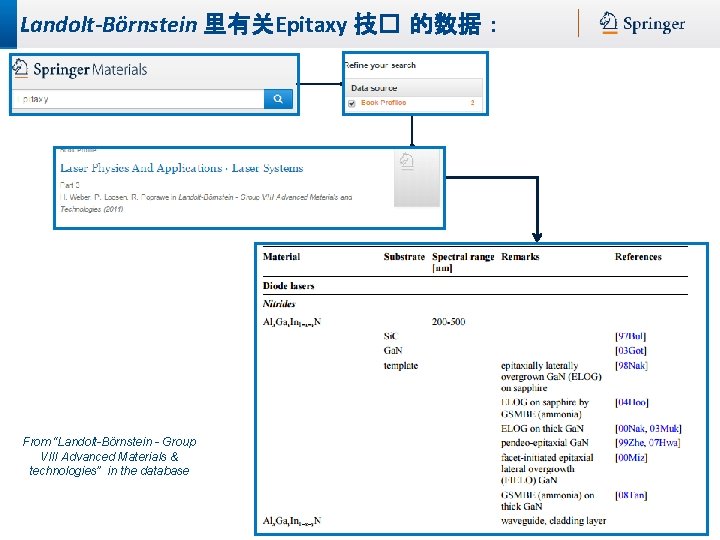Image resolution: width=720 pixels, height=540 pixels.
Task: Click the italic Landolt-Börnstein Group VIII caption
Action: pyautogui.click(x=109, y=456)
